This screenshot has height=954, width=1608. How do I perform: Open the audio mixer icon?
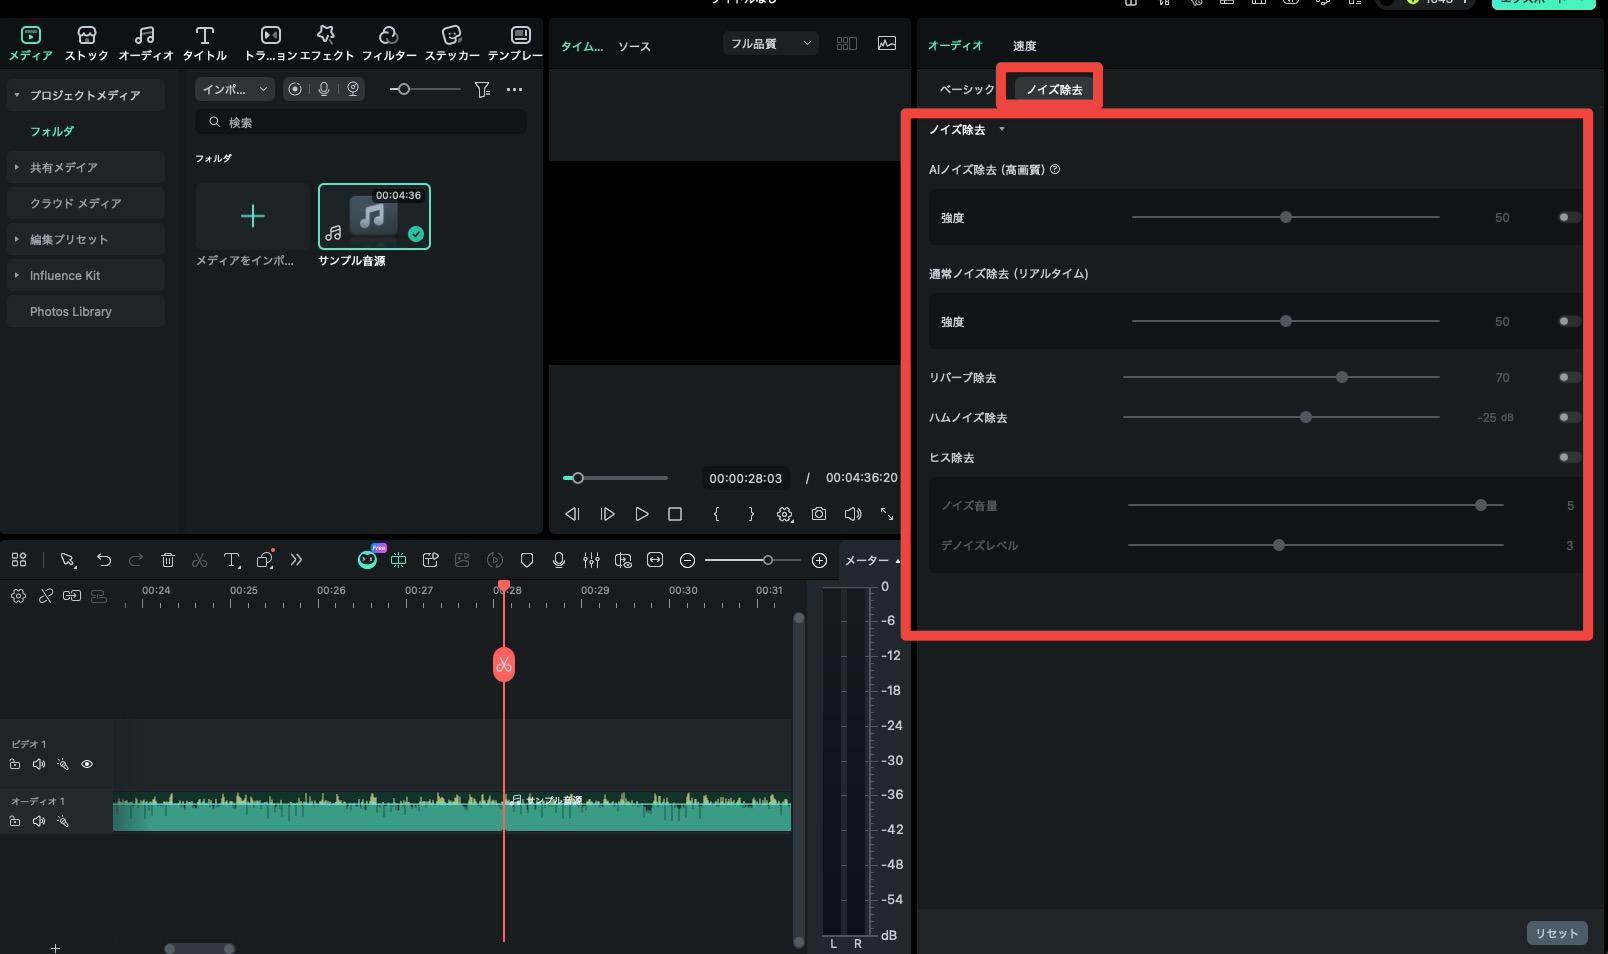[591, 560]
